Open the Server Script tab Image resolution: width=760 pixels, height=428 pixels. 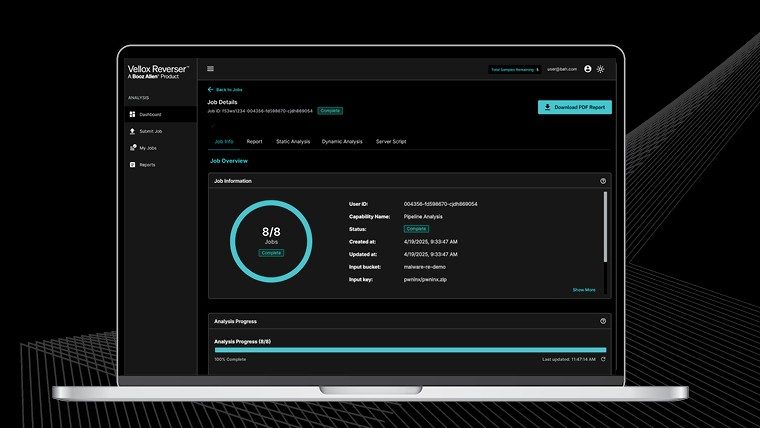pos(390,142)
